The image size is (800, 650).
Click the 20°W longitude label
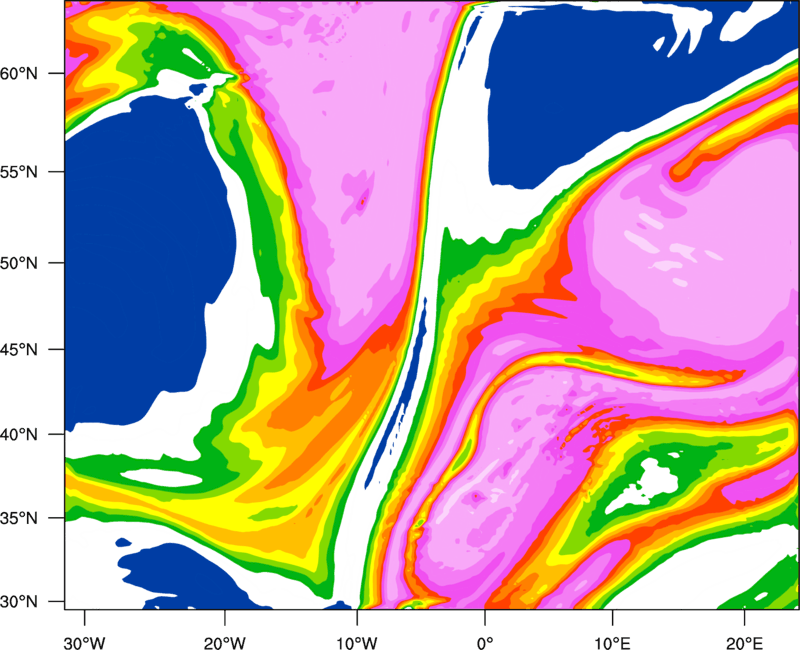(x=225, y=642)
